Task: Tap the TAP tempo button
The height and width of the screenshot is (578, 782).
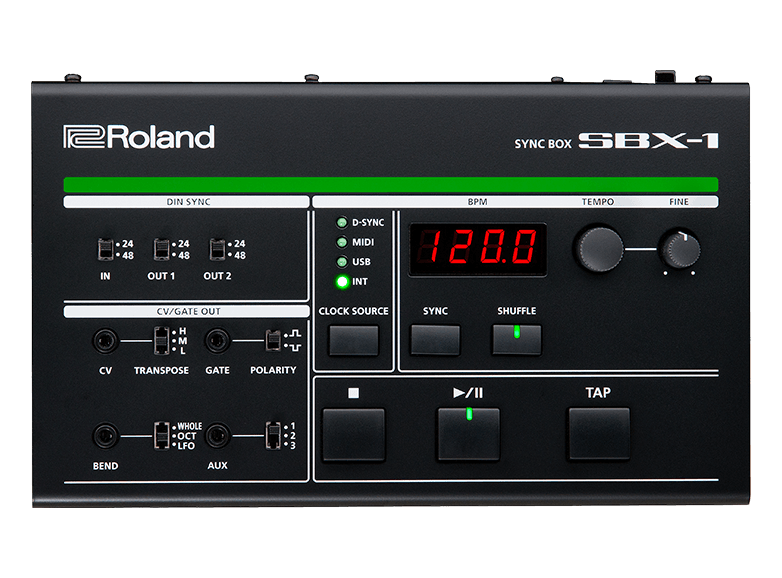Action: [x=598, y=433]
